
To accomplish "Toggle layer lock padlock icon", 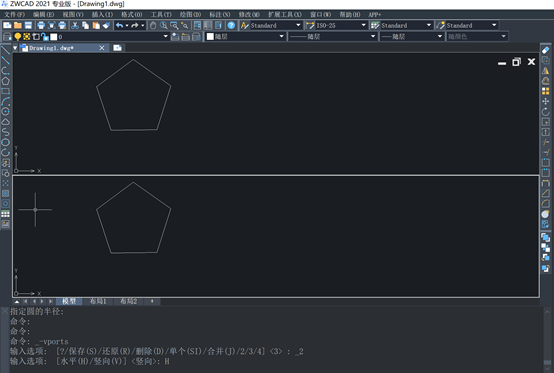I will coord(45,37).
